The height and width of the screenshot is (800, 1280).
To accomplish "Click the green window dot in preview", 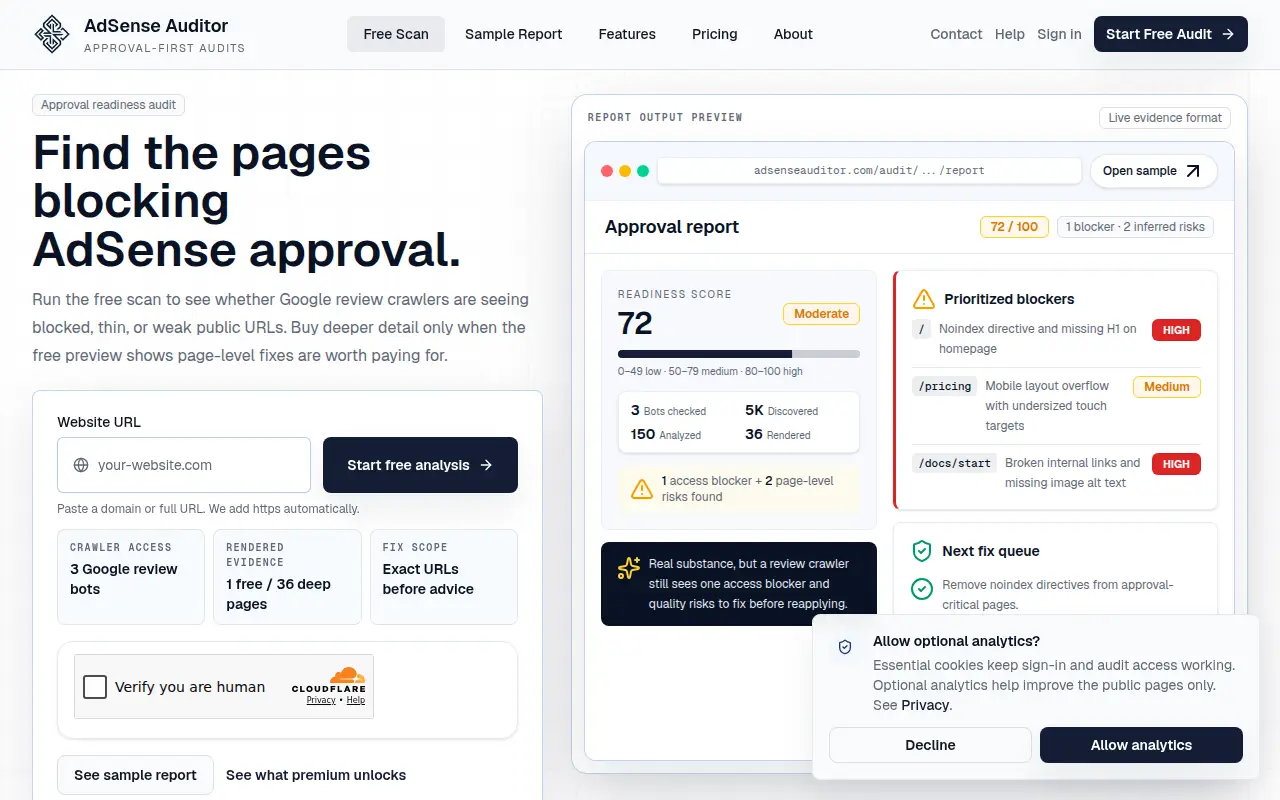I will [x=643, y=171].
